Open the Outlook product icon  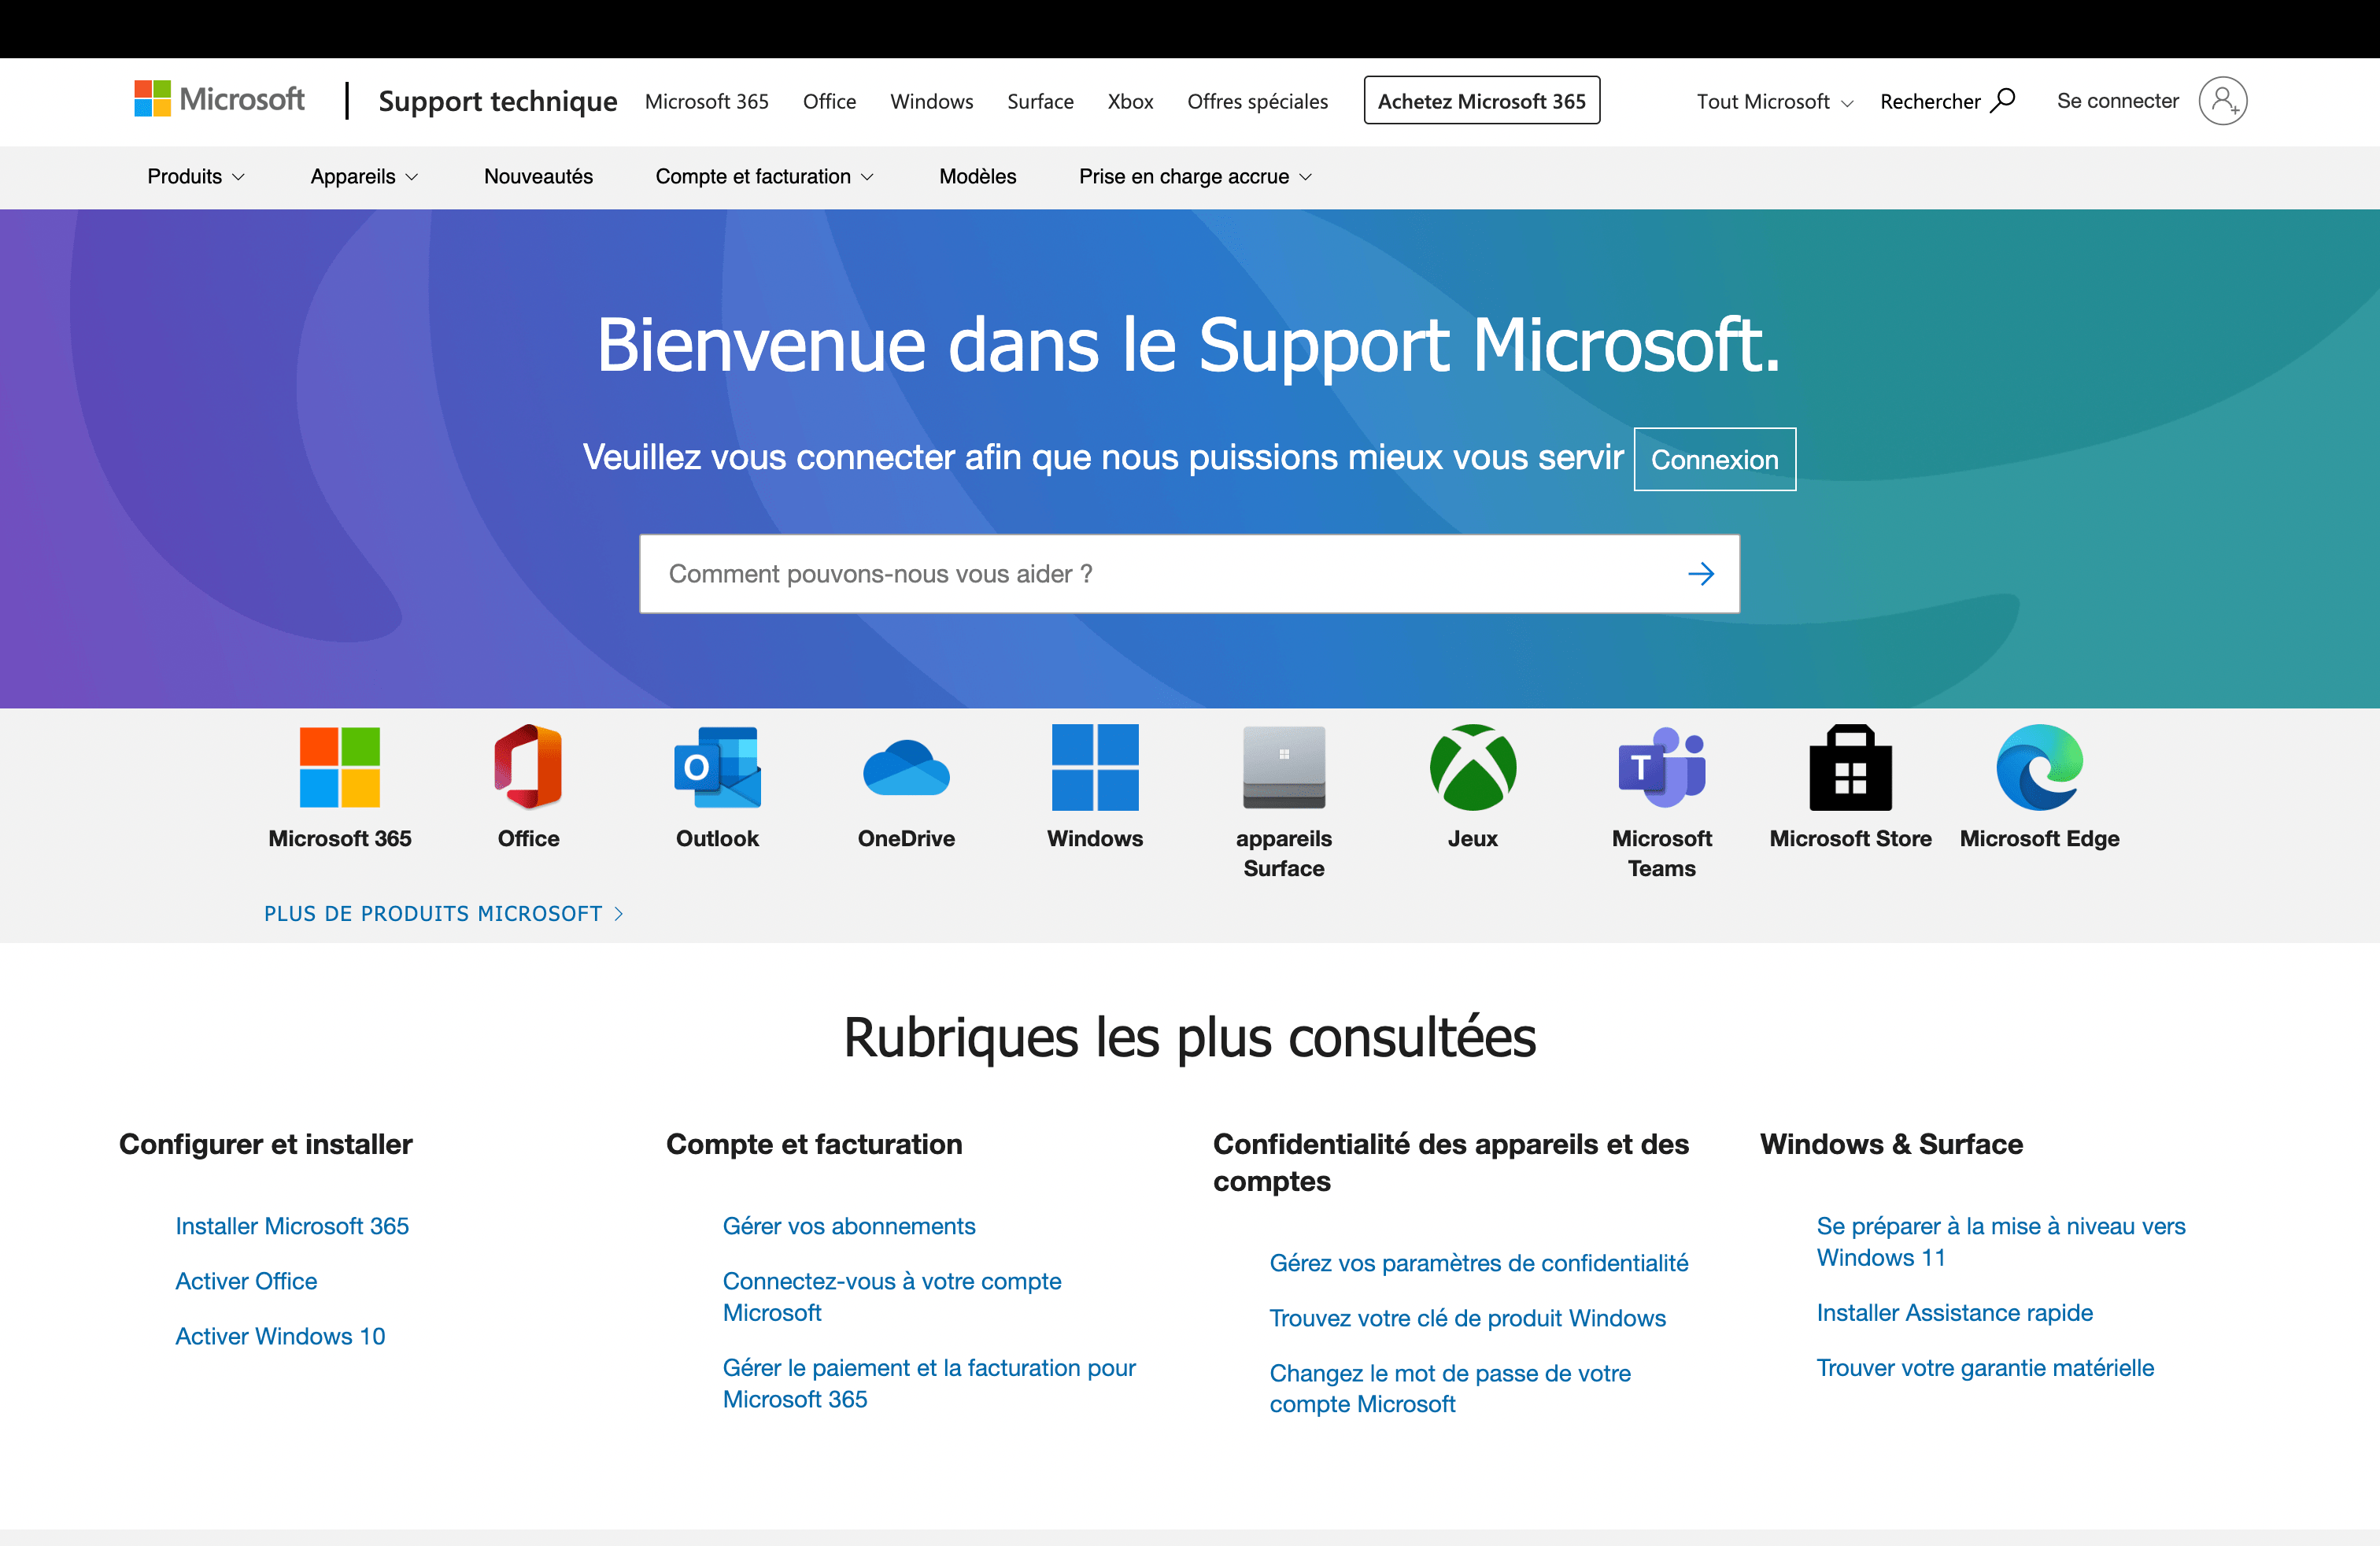(x=717, y=767)
